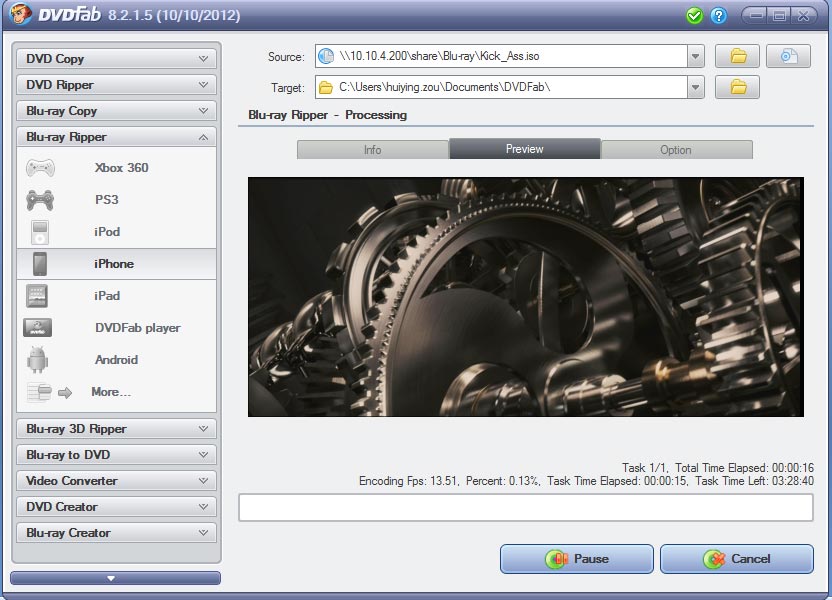
Task: Click the iPad device icon
Action: point(37,296)
